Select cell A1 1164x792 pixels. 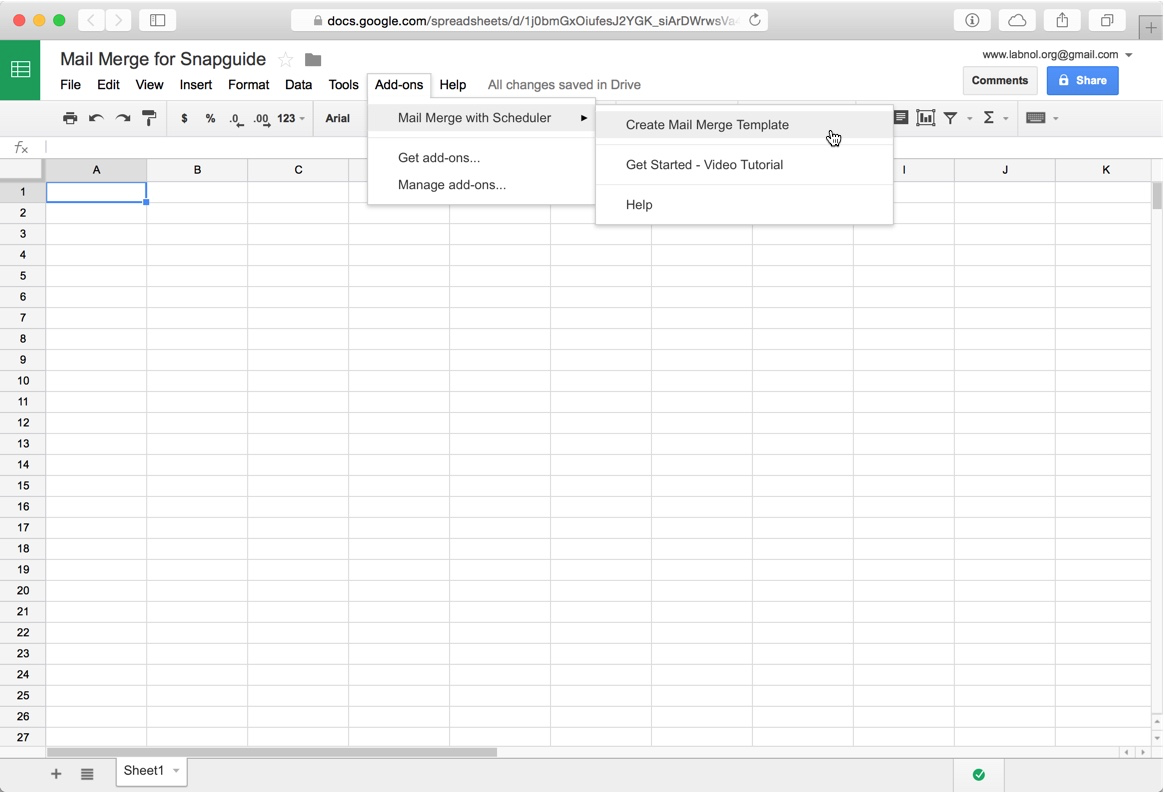pyautogui.click(x=97, y=192)
